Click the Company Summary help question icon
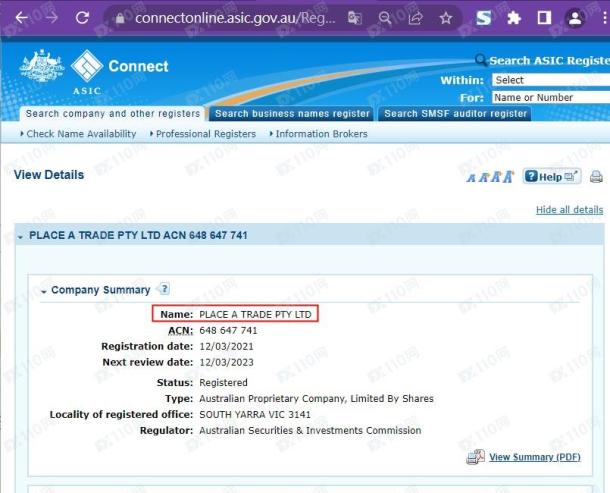 pyautogui.click(x=165, y=289)
